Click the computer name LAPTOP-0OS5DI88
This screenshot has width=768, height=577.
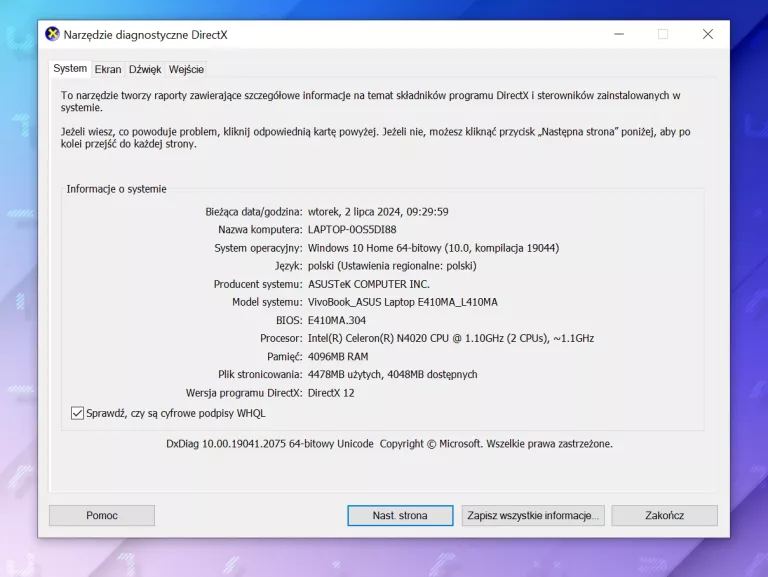(x=352, y=230)
